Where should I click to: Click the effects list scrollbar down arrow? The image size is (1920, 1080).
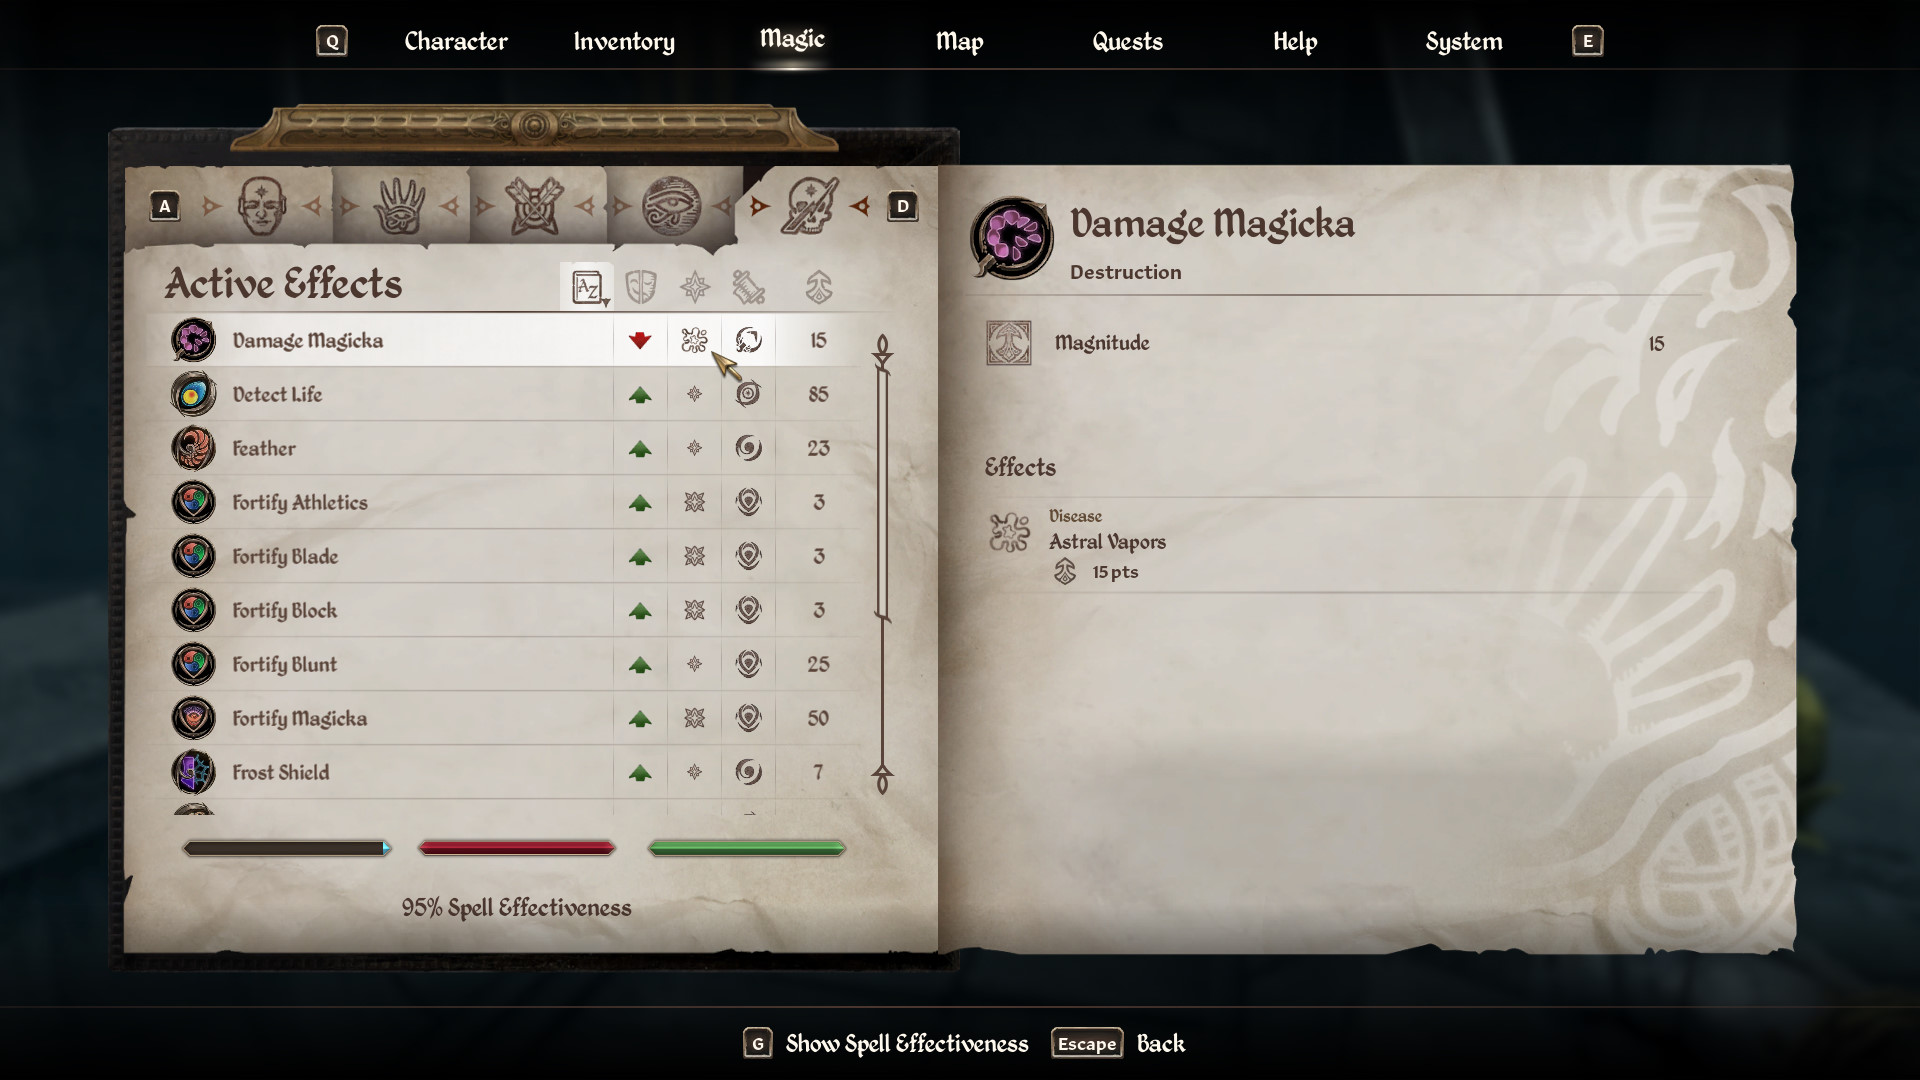pyautogui.click(x=882, y=778)
